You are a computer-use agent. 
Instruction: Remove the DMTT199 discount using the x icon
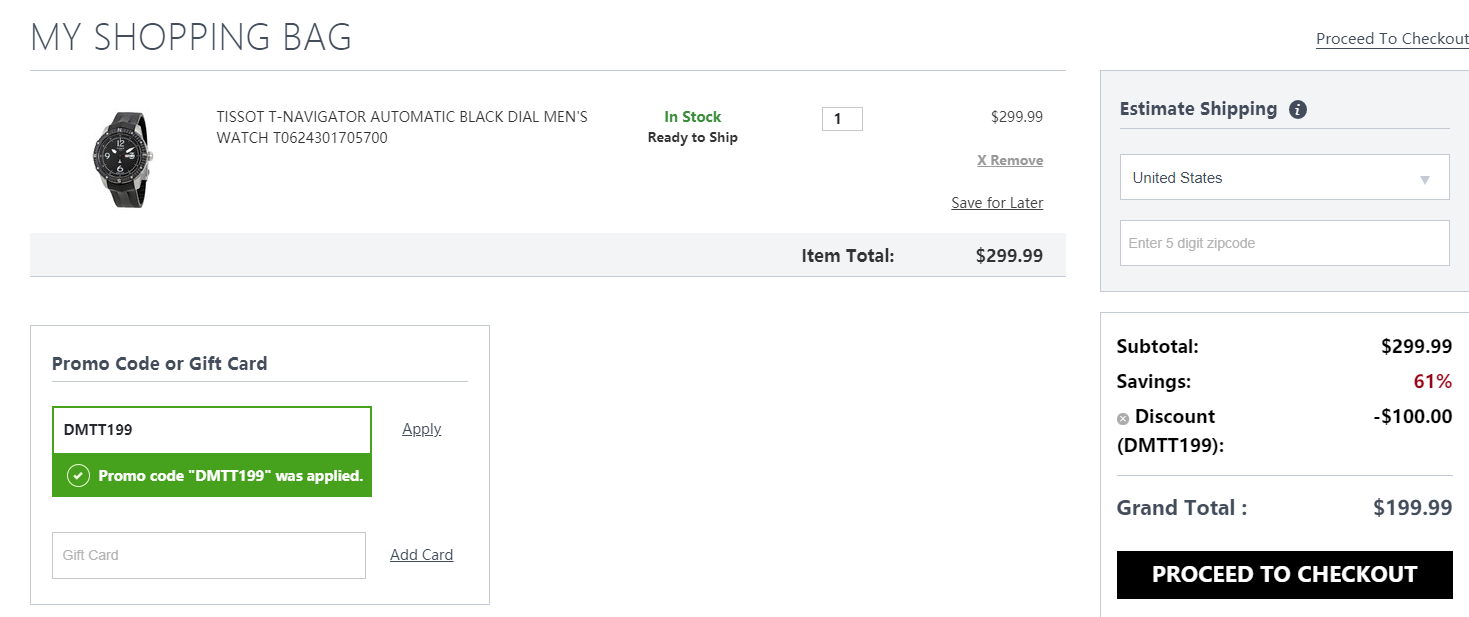pyautogui.click(x=1123, y=419)
